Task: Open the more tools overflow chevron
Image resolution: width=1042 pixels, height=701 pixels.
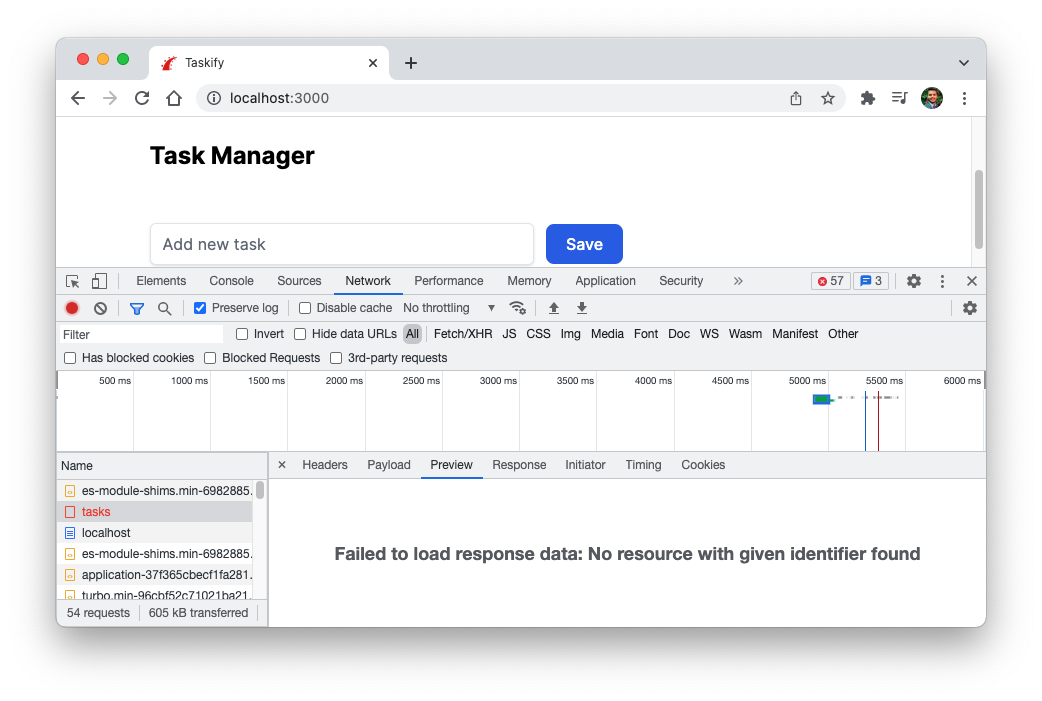Action: point(738,281)
